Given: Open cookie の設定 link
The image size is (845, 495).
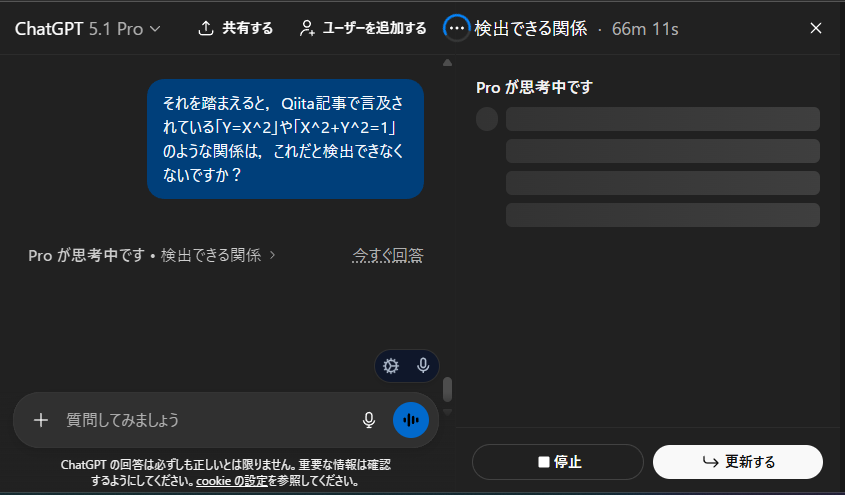Looking at the screenshot, I should coord(232,480).
